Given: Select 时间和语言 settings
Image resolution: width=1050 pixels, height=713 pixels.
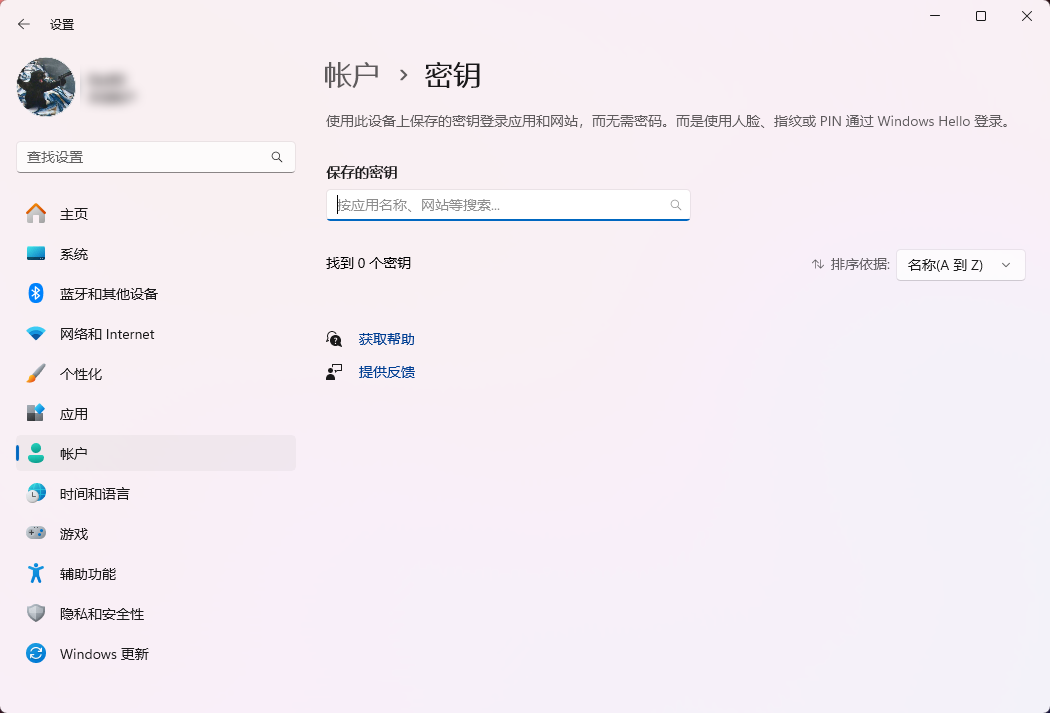Looking at the screenshot, I should point(96,493).
